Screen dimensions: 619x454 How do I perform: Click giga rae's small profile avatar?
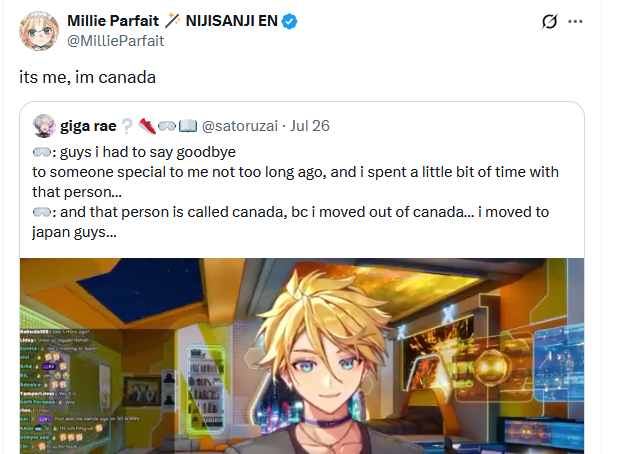tap(44, 126)
